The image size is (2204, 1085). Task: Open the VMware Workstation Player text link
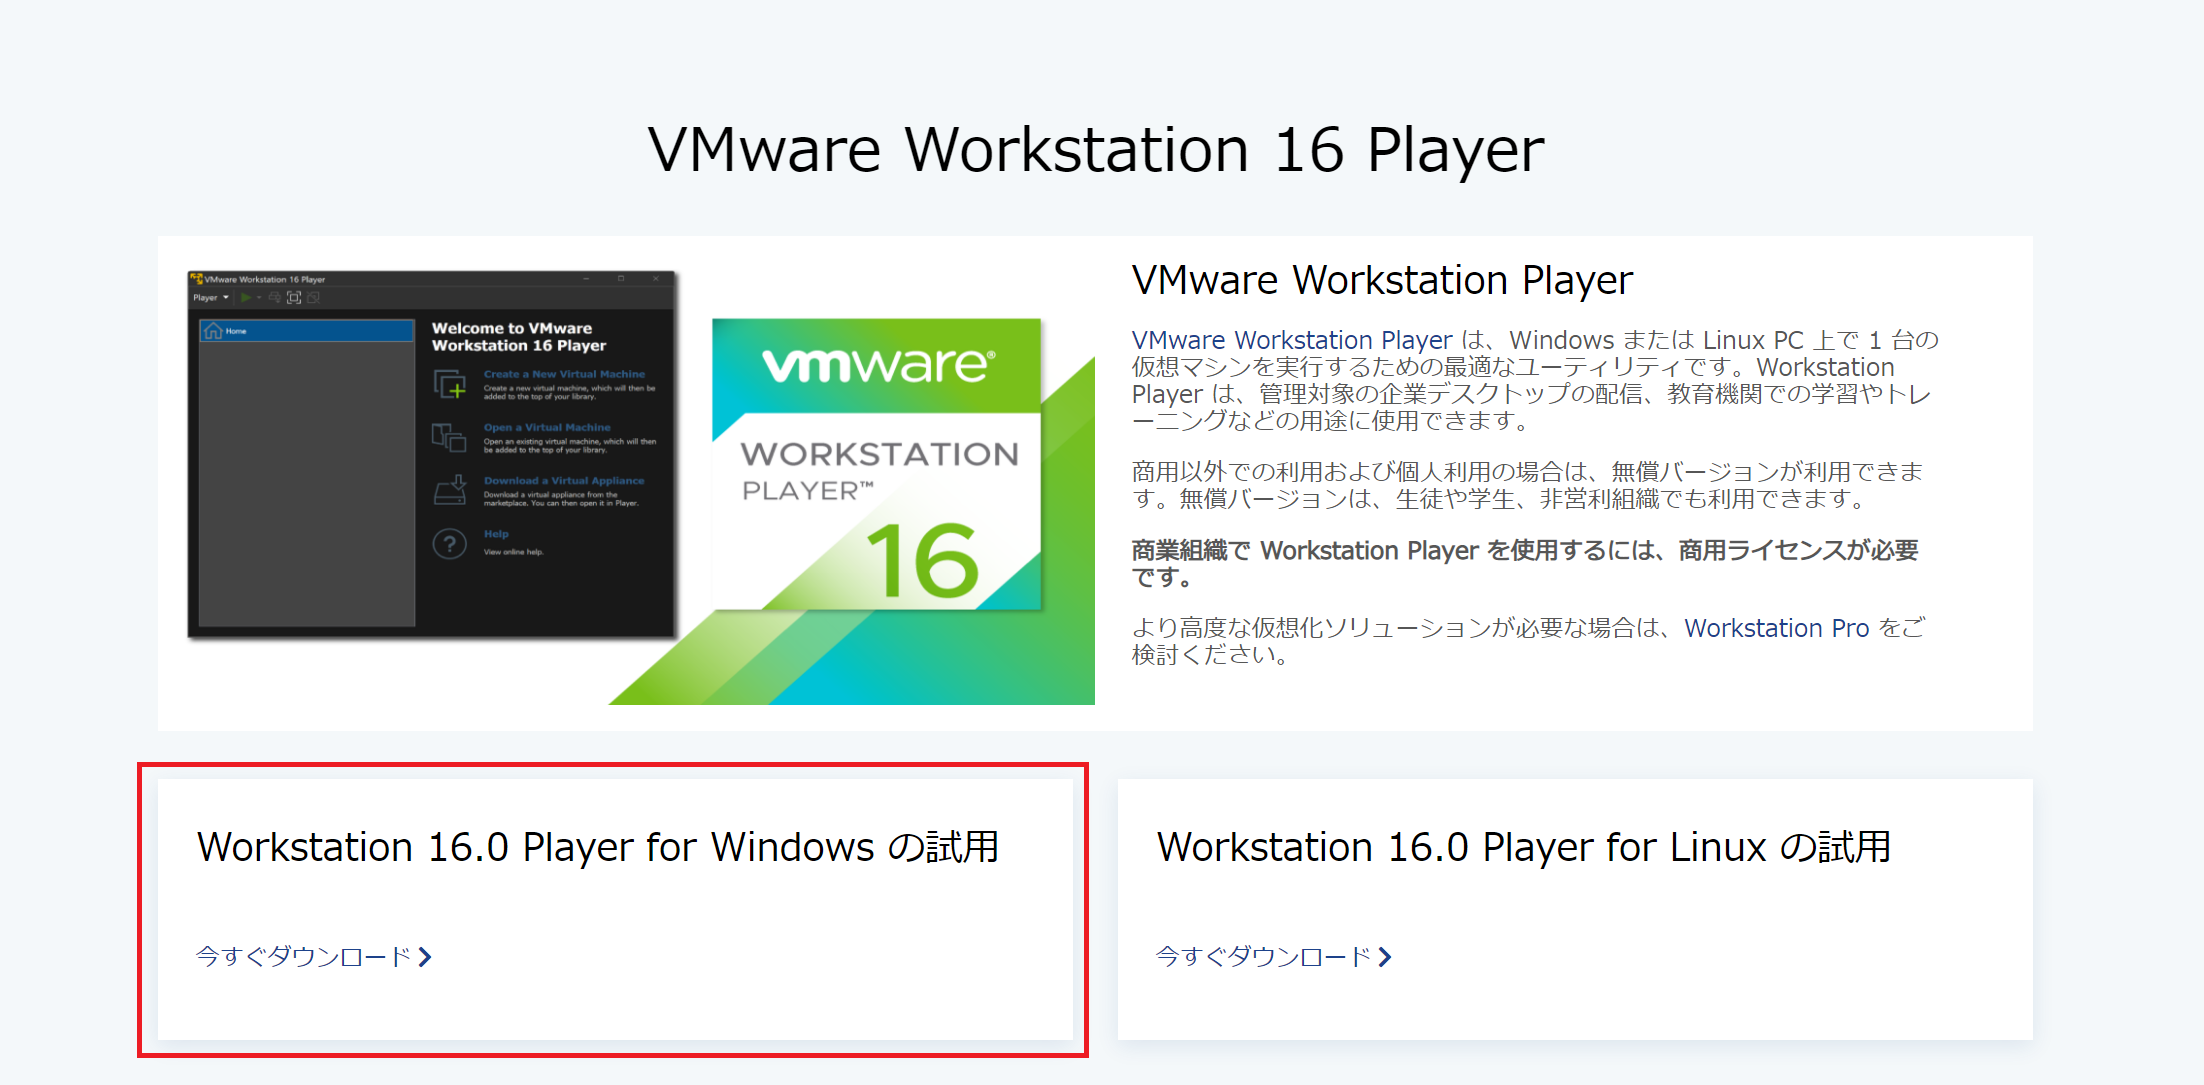click(1291, 341)
